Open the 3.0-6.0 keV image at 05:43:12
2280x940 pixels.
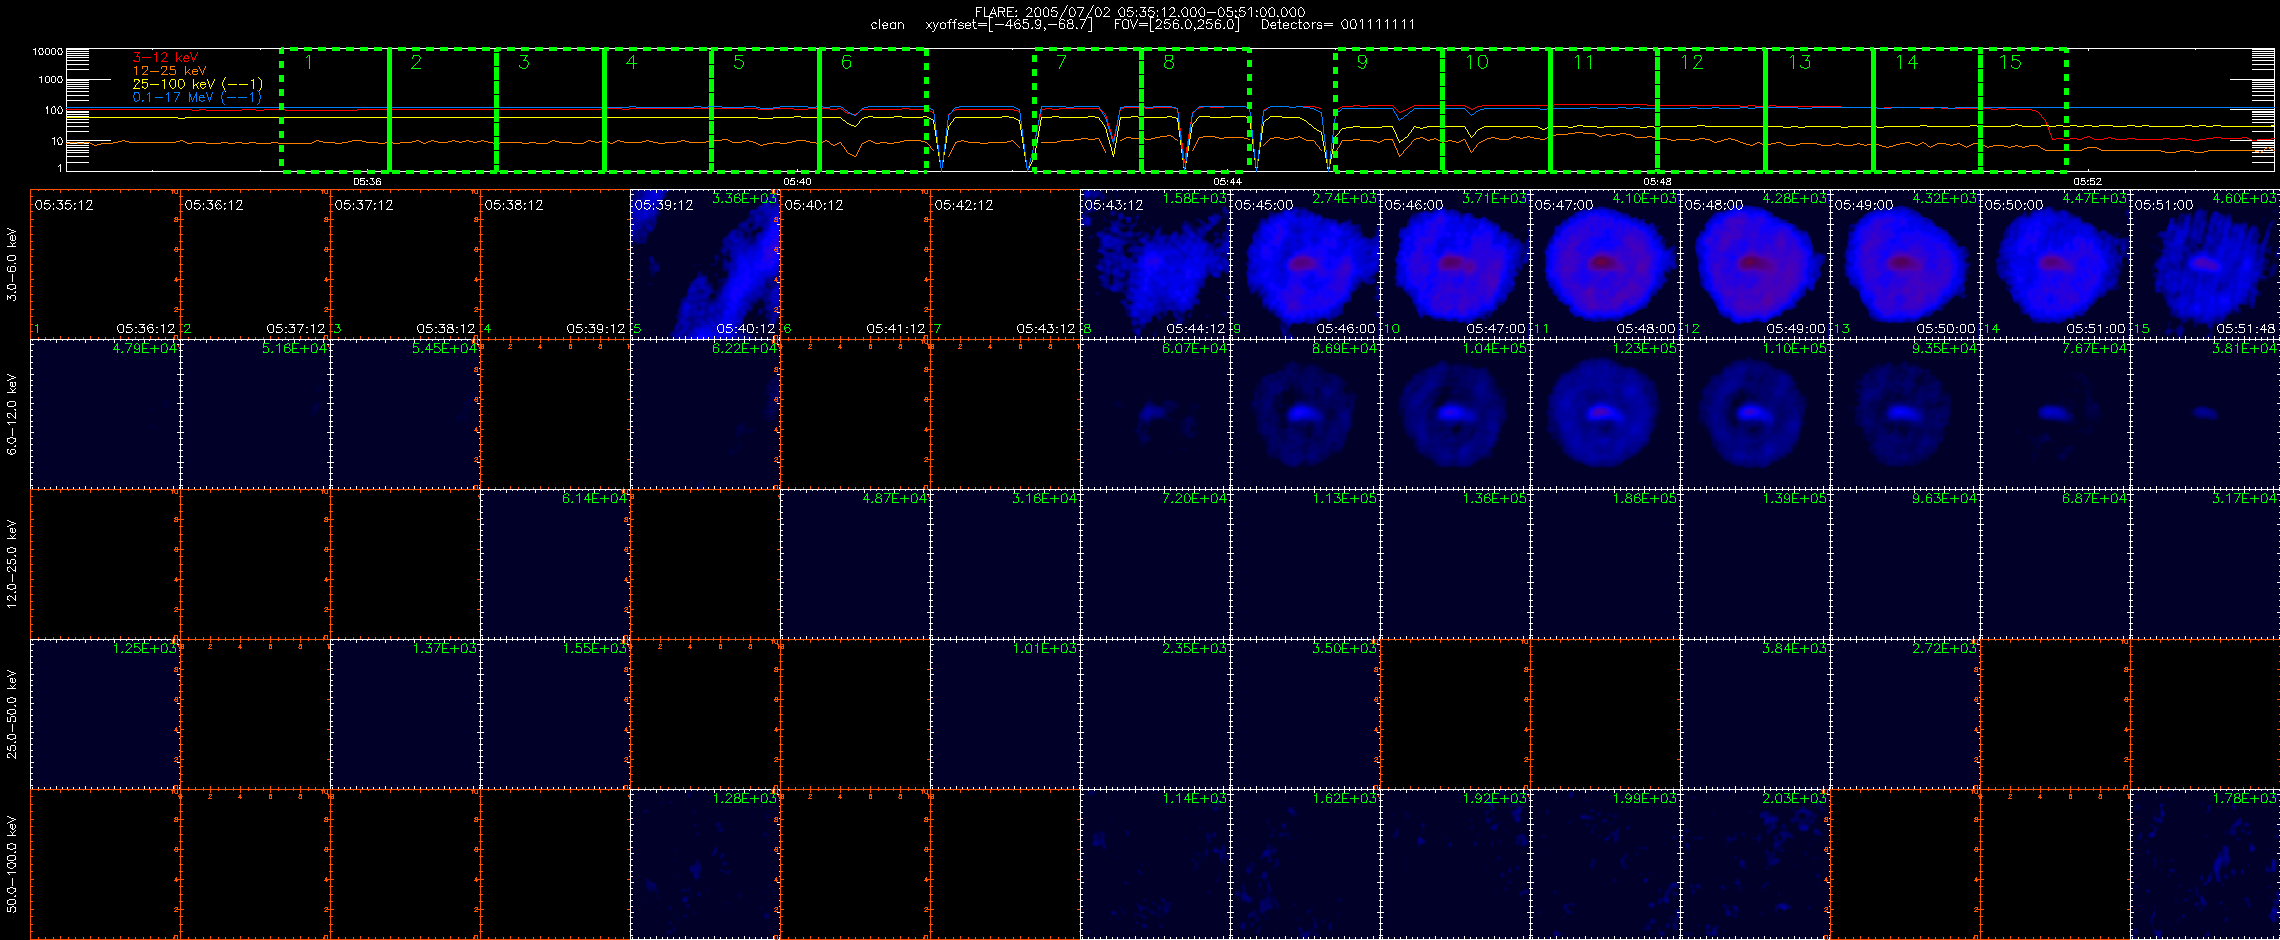(x=1156, y=264)
